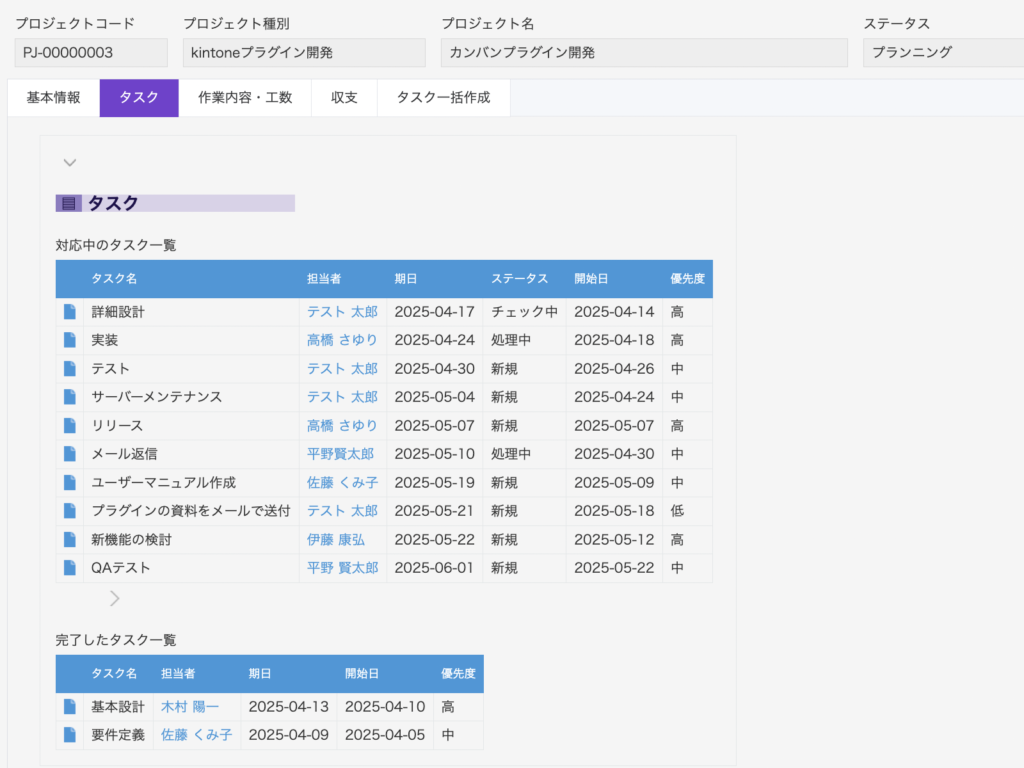Viewport: 1024px width, 768px height.
Task: Click the QAテスト task name
Action: click(x=121, y=568)
